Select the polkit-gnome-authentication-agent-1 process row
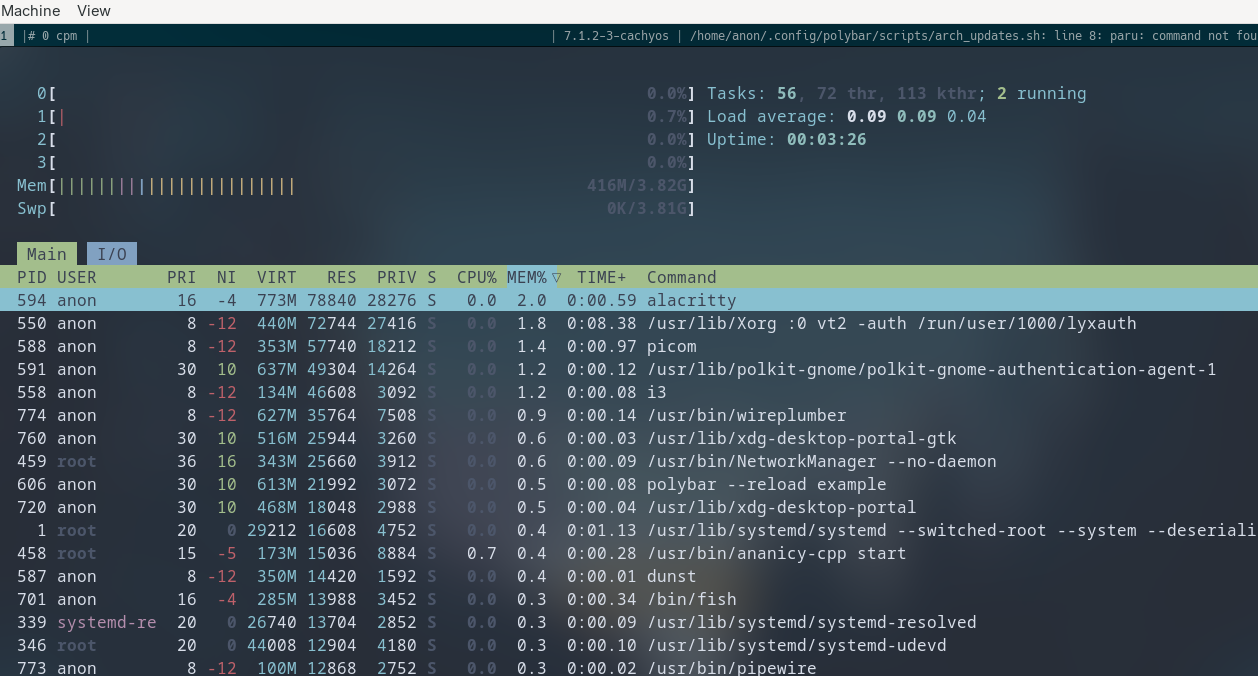The height and width of the screenshot is (676, 1258). (629, 369)
